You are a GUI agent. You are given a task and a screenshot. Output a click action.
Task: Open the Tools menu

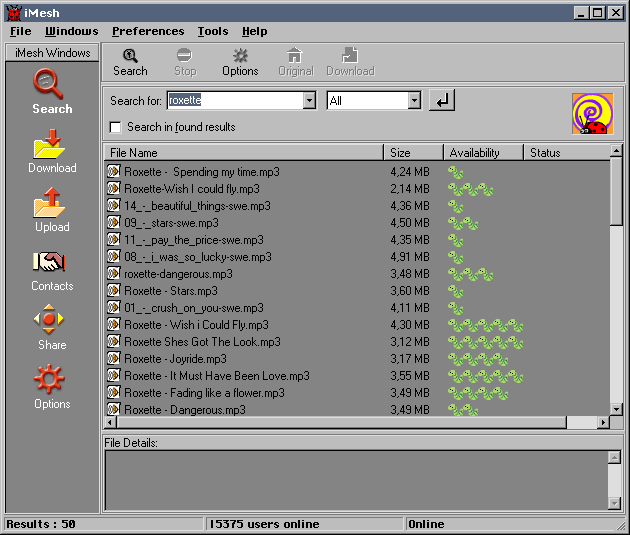click(212, 31)
